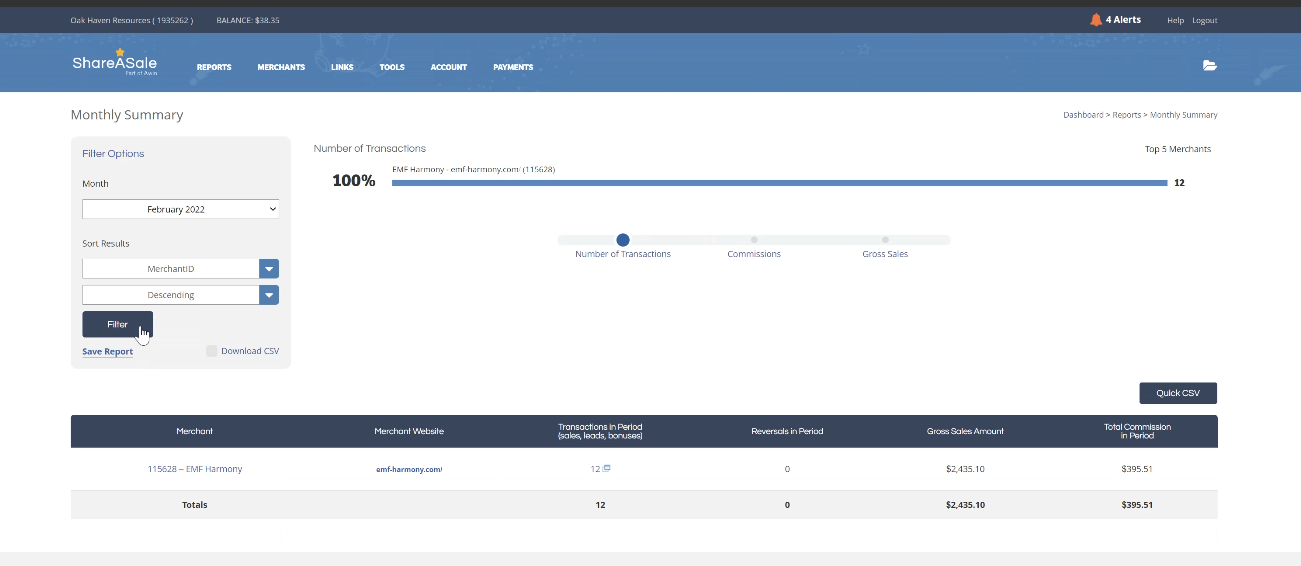Viewport: 1301px width, 566px height.
Task: Open the Month dropdown February 2022
Action: coord(180,209)
